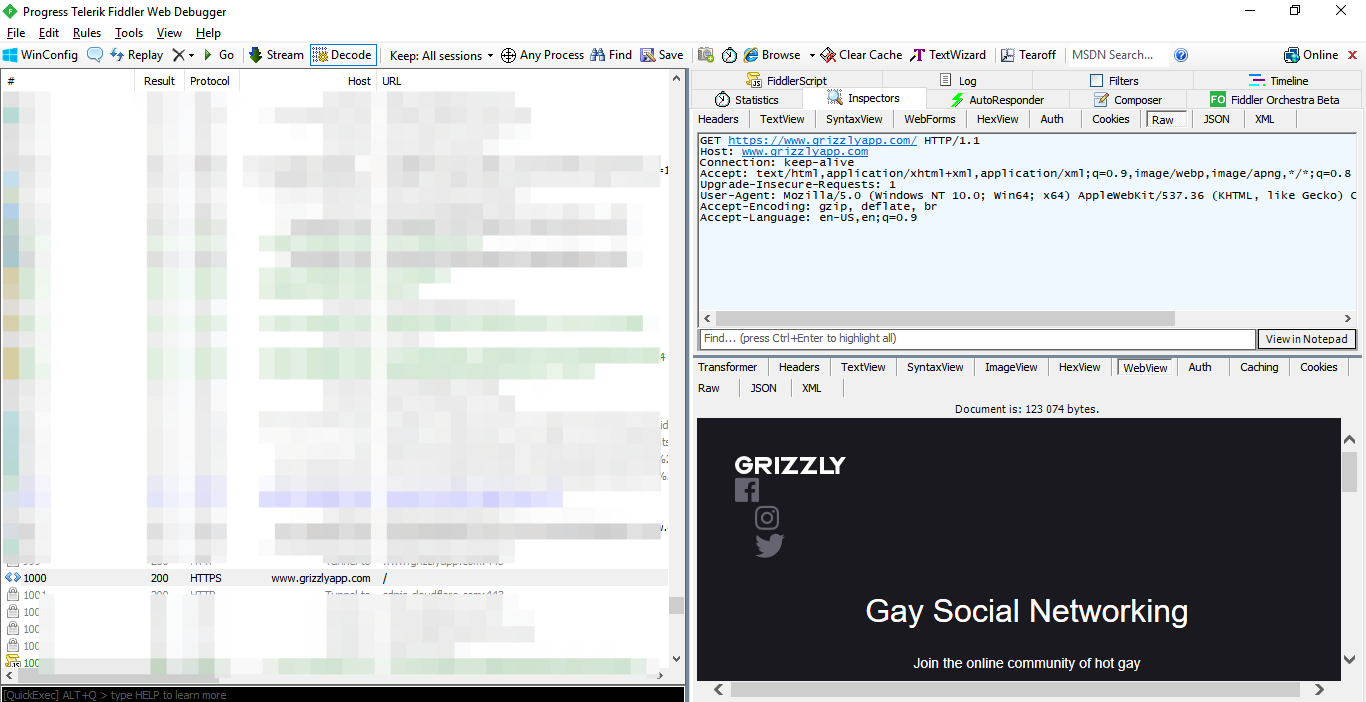Click the Twitter bird icon in the WebView
Viewport: 1366px width, 702px height.
click(x=770, y=546)
